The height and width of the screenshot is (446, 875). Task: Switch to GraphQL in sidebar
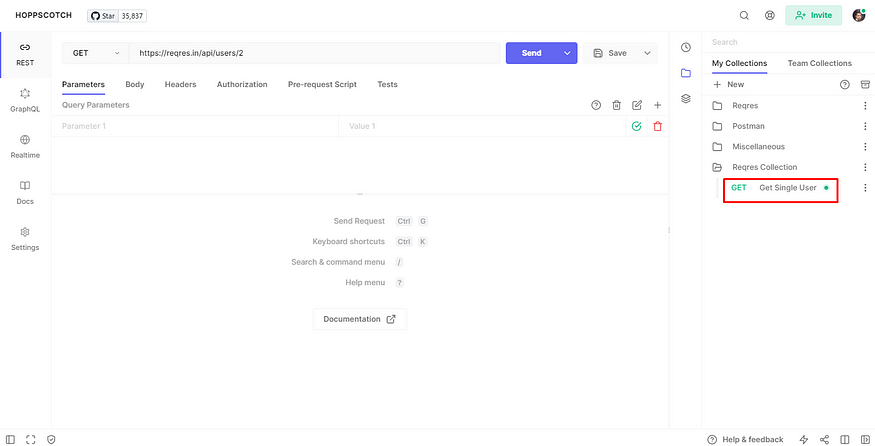coord(25,100)
